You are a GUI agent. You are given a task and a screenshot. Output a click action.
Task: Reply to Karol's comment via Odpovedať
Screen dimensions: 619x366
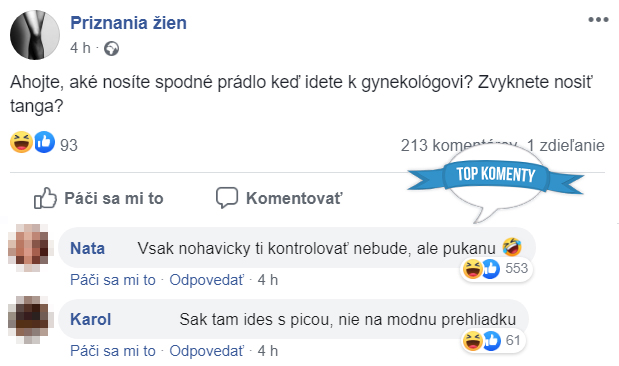[207, 351]
